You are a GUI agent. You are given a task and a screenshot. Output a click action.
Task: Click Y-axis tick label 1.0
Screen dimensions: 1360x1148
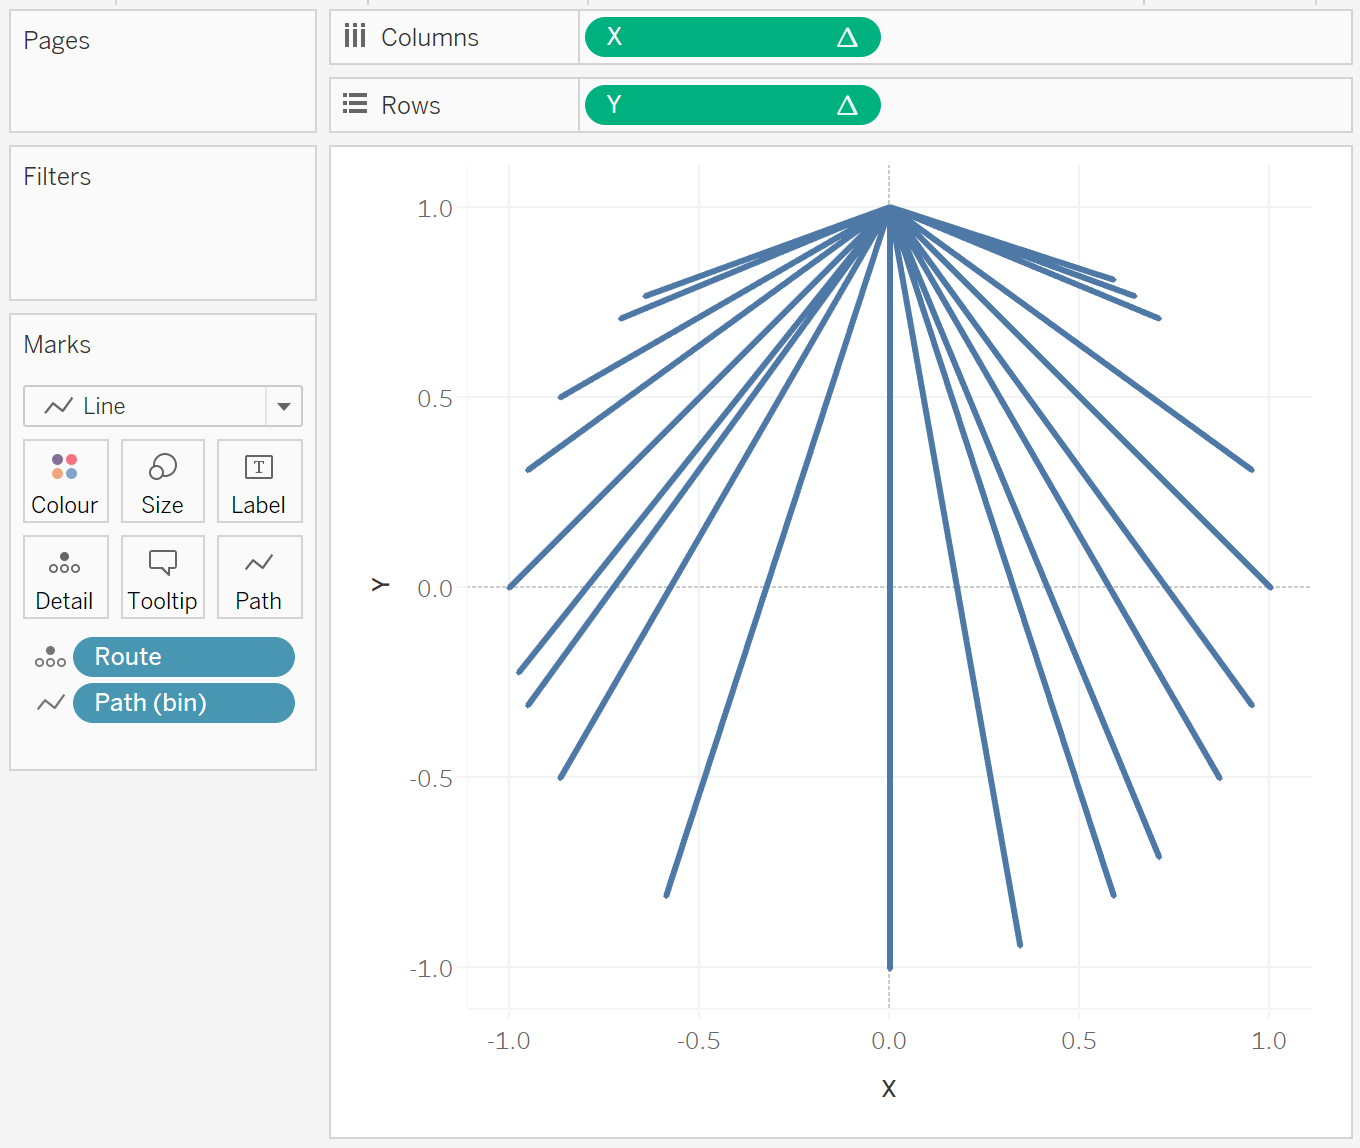coord(435,208)
